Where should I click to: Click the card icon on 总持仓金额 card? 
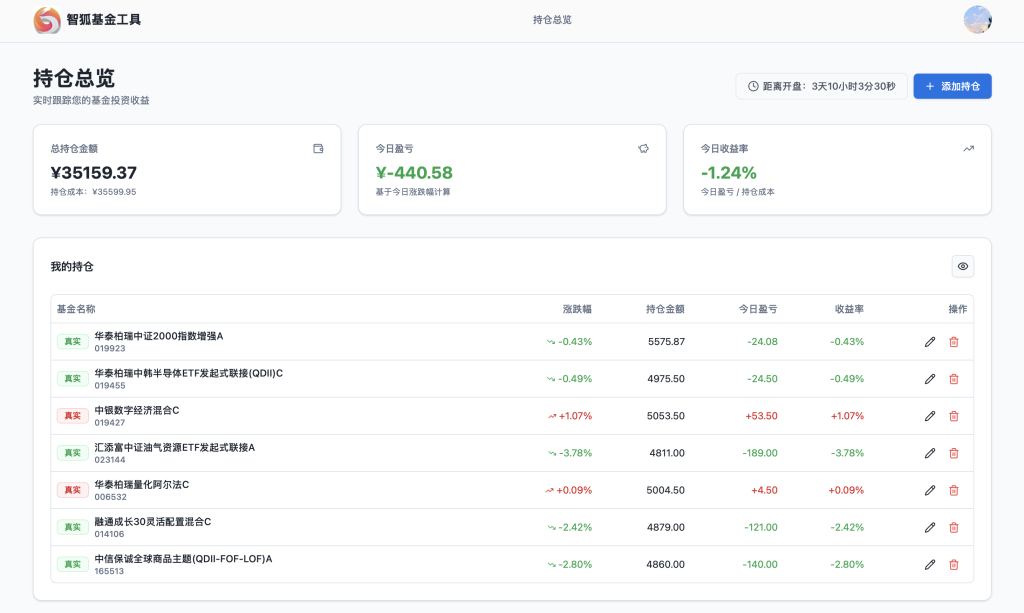coord(318,148)
